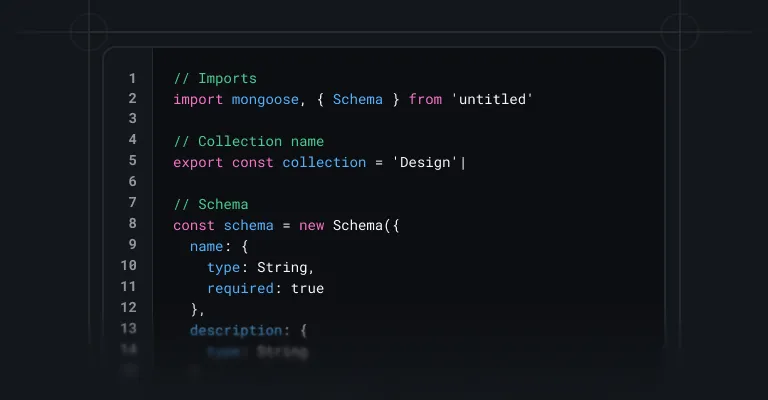Image resolution: width=768 pixels, height=400 pixels.
Task: Click the '// Imports' comment on line 1
Action: [x=215, y=79]
